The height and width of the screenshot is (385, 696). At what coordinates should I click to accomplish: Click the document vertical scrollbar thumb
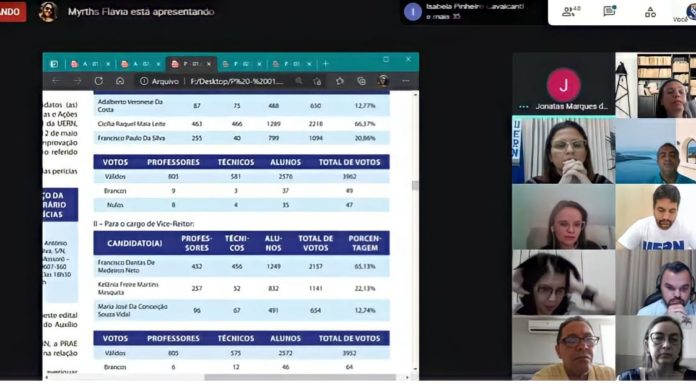pos(415,186)
